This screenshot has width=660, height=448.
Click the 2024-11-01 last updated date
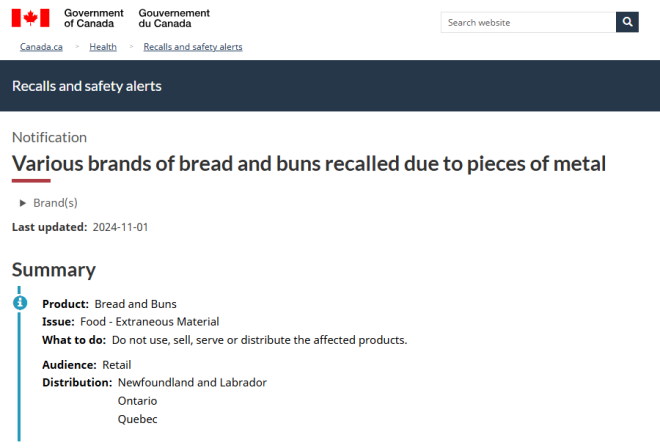point(120,227)
